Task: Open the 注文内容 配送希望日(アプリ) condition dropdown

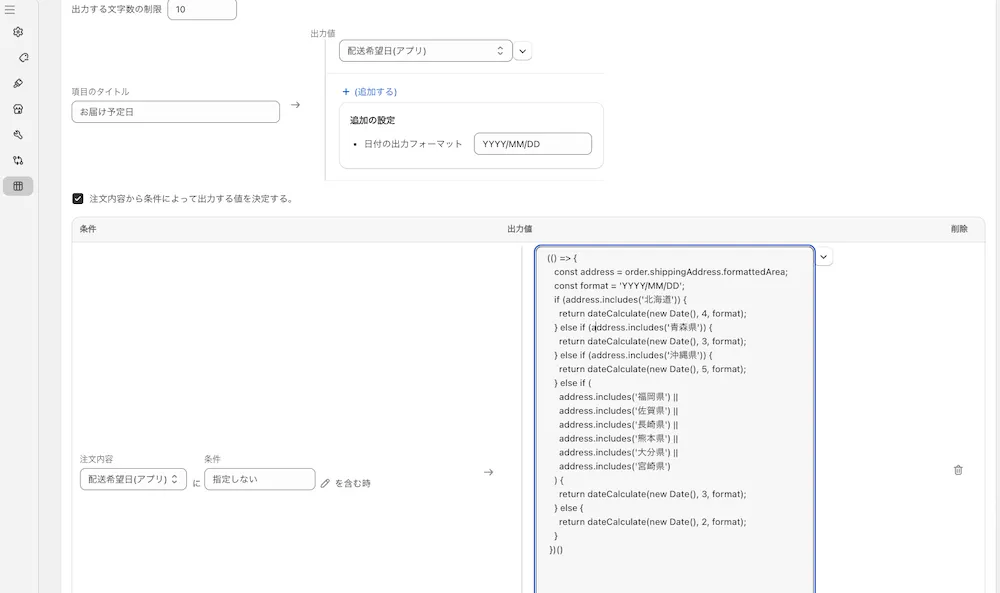Action: 133,480
